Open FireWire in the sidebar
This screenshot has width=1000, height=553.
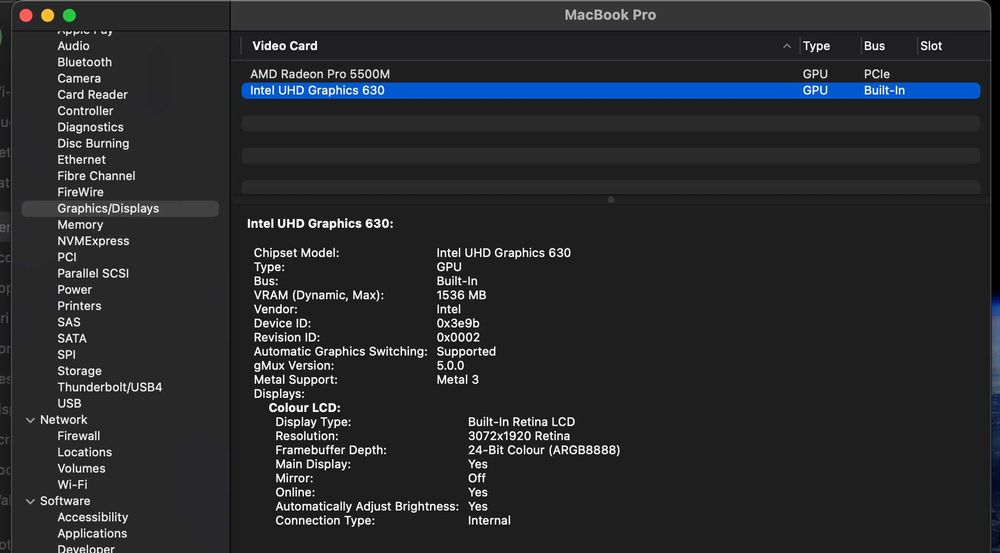pyautogui.click(x=80, y=192)
